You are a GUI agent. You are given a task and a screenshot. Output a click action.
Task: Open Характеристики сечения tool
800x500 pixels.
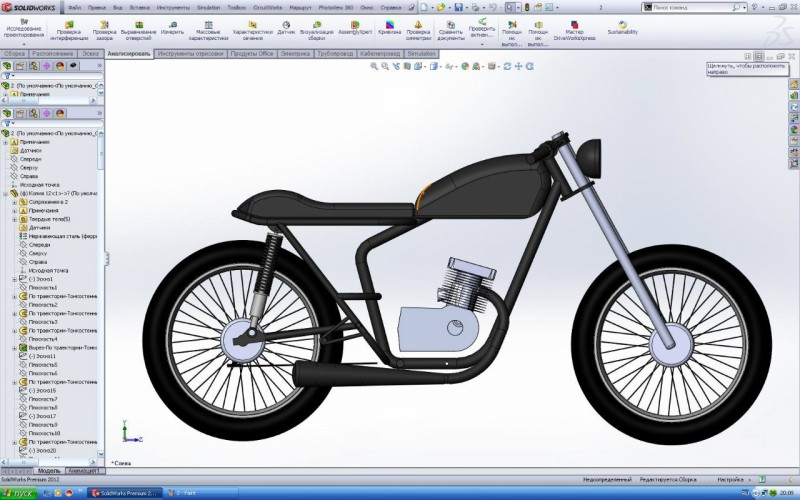(x=252, y=31)
